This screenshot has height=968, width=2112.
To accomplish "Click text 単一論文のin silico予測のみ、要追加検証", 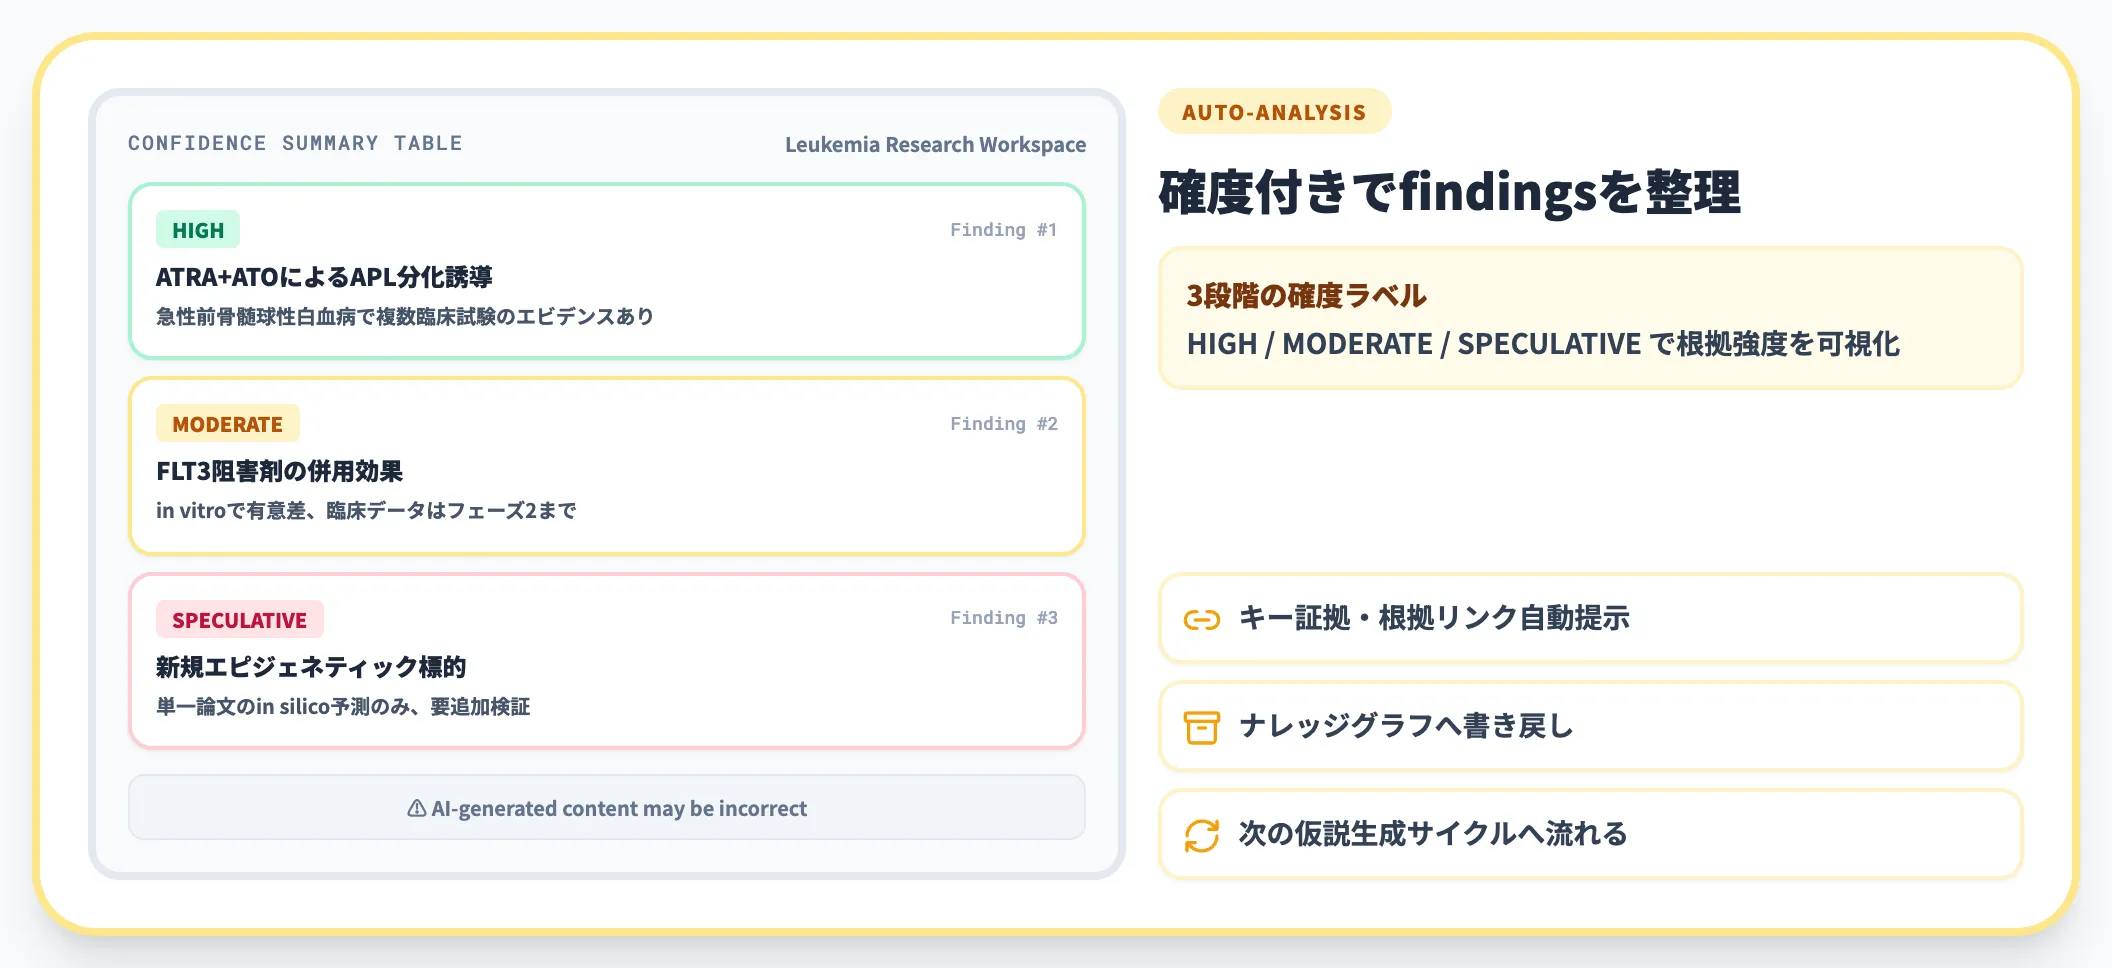I will click(x=343, y=707).
